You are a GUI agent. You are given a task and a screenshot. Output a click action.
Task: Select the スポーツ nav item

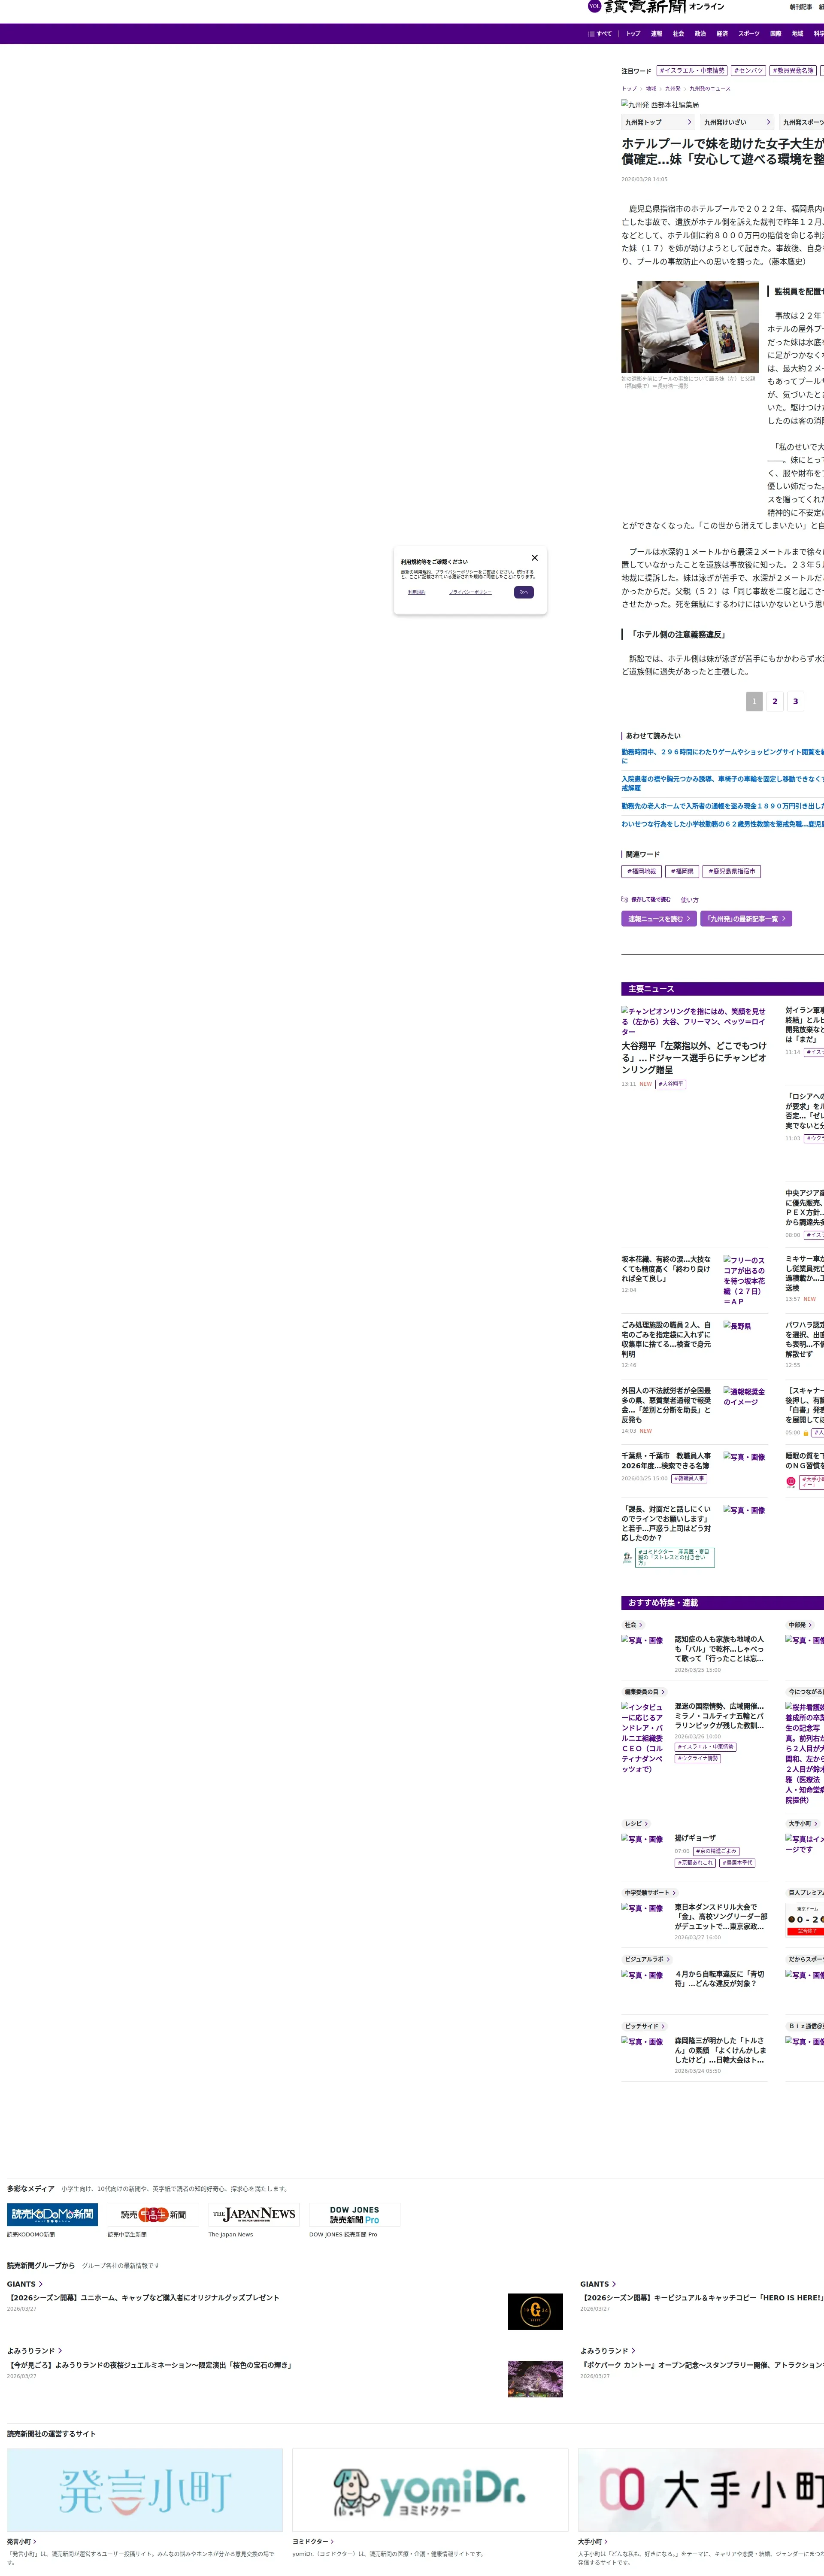click(x=749, y=34)
